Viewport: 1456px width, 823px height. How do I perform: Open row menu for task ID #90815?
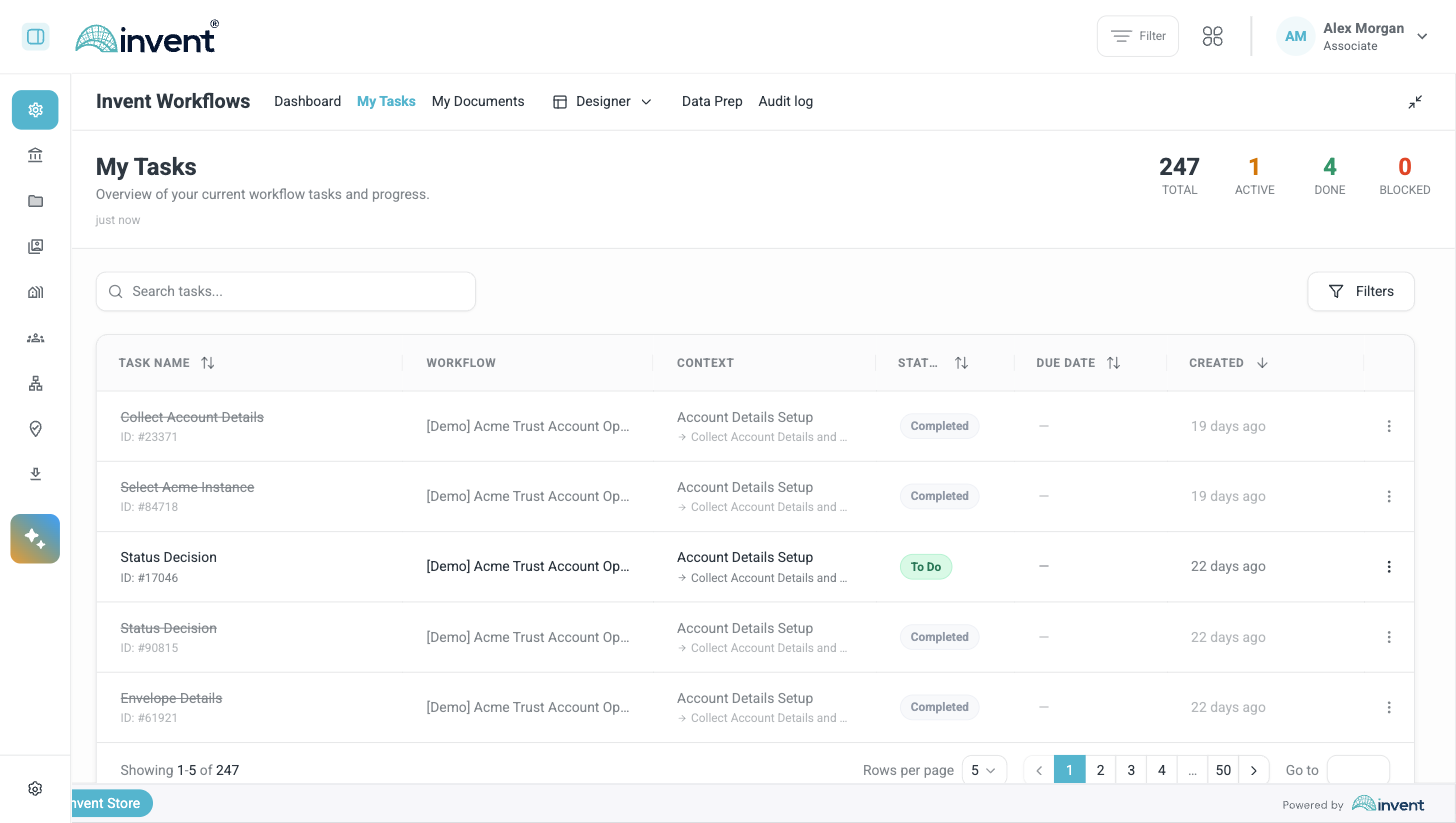click(x=1389, y=637)
